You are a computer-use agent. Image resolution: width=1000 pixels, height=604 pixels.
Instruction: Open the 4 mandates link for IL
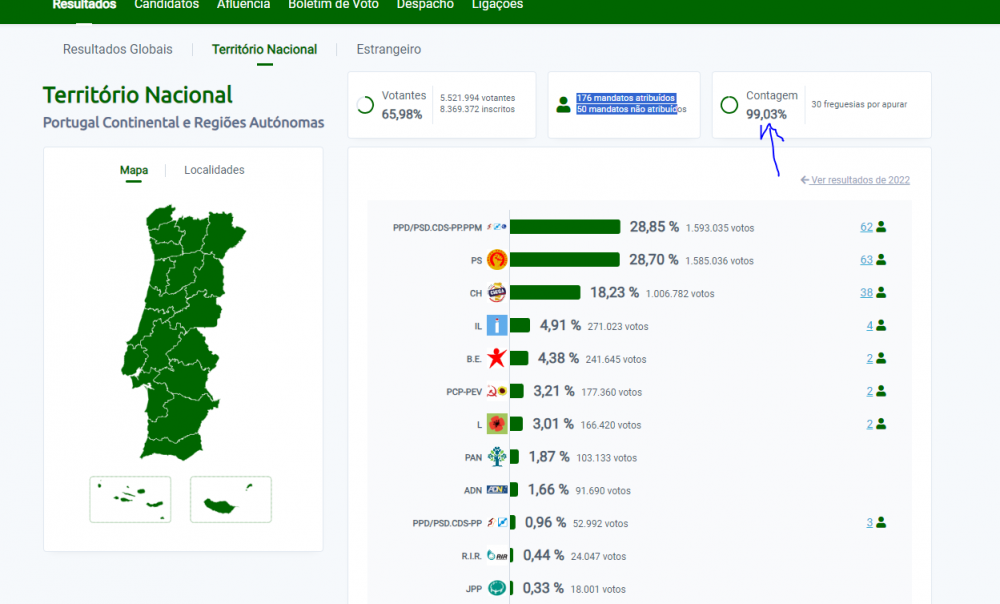point(869,325)
